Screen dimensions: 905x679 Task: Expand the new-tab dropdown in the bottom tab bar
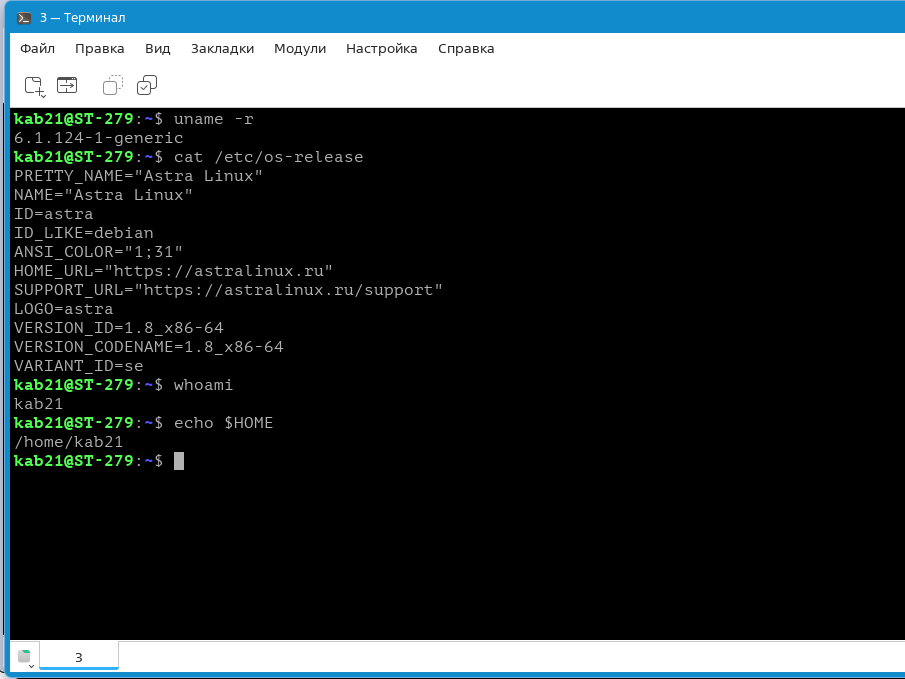[x=25, y=658]
